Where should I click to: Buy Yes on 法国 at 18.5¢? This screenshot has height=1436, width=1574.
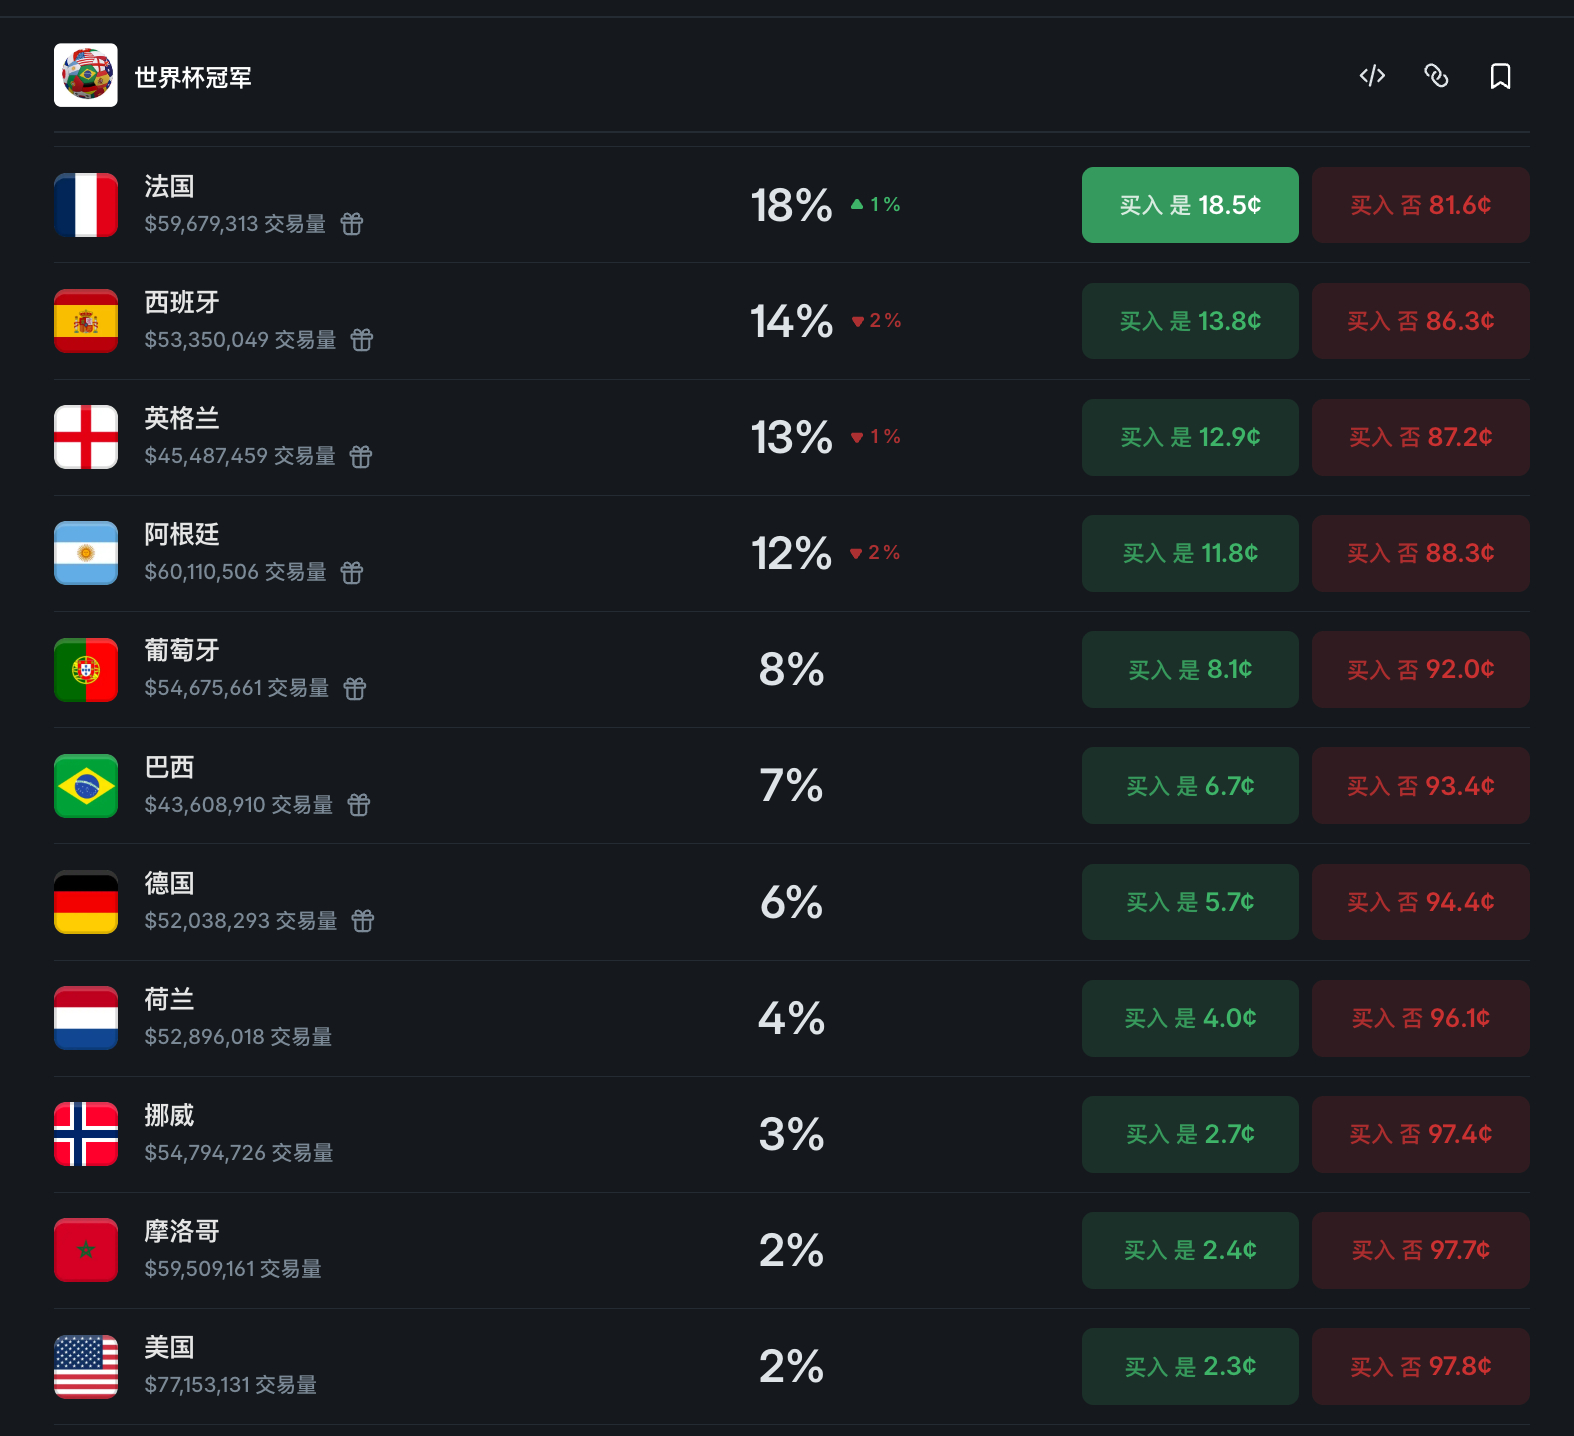(x=1190, y=205)
